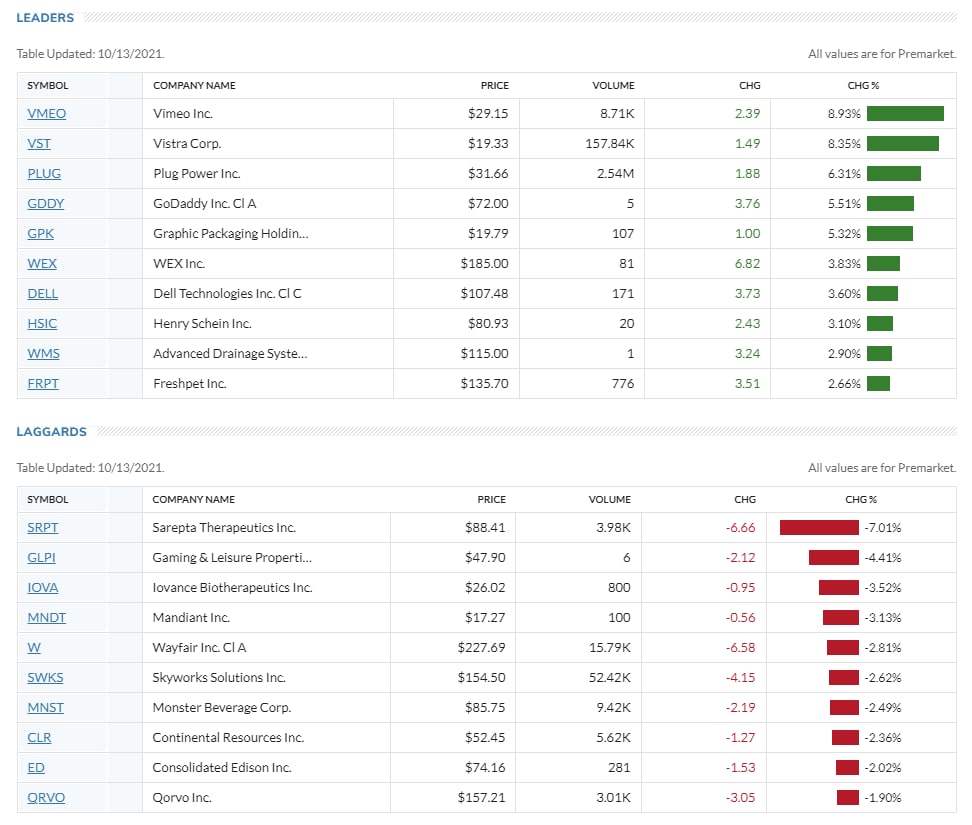Click the LAGGARDS section heading

[51, 432]
